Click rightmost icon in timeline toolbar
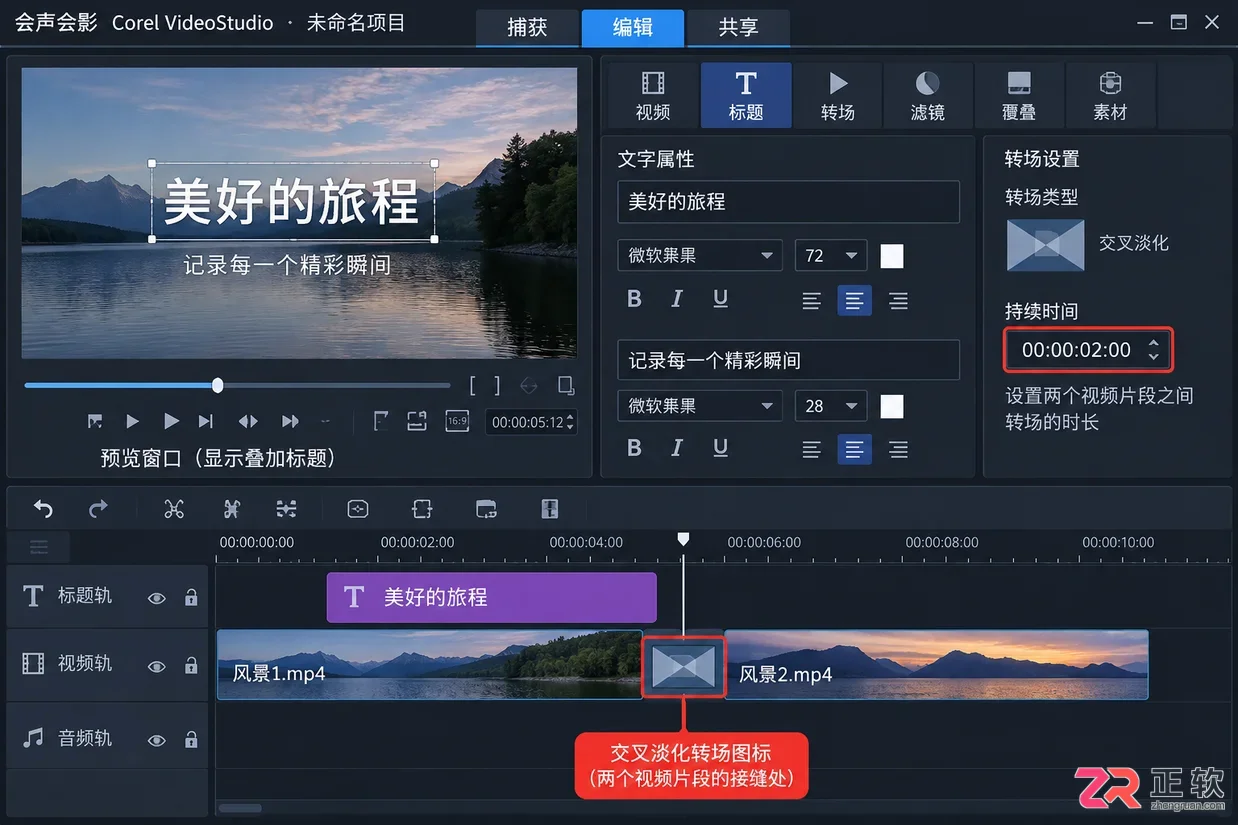Viewport: 1238px width, 825px height. [x=549, y=509]
